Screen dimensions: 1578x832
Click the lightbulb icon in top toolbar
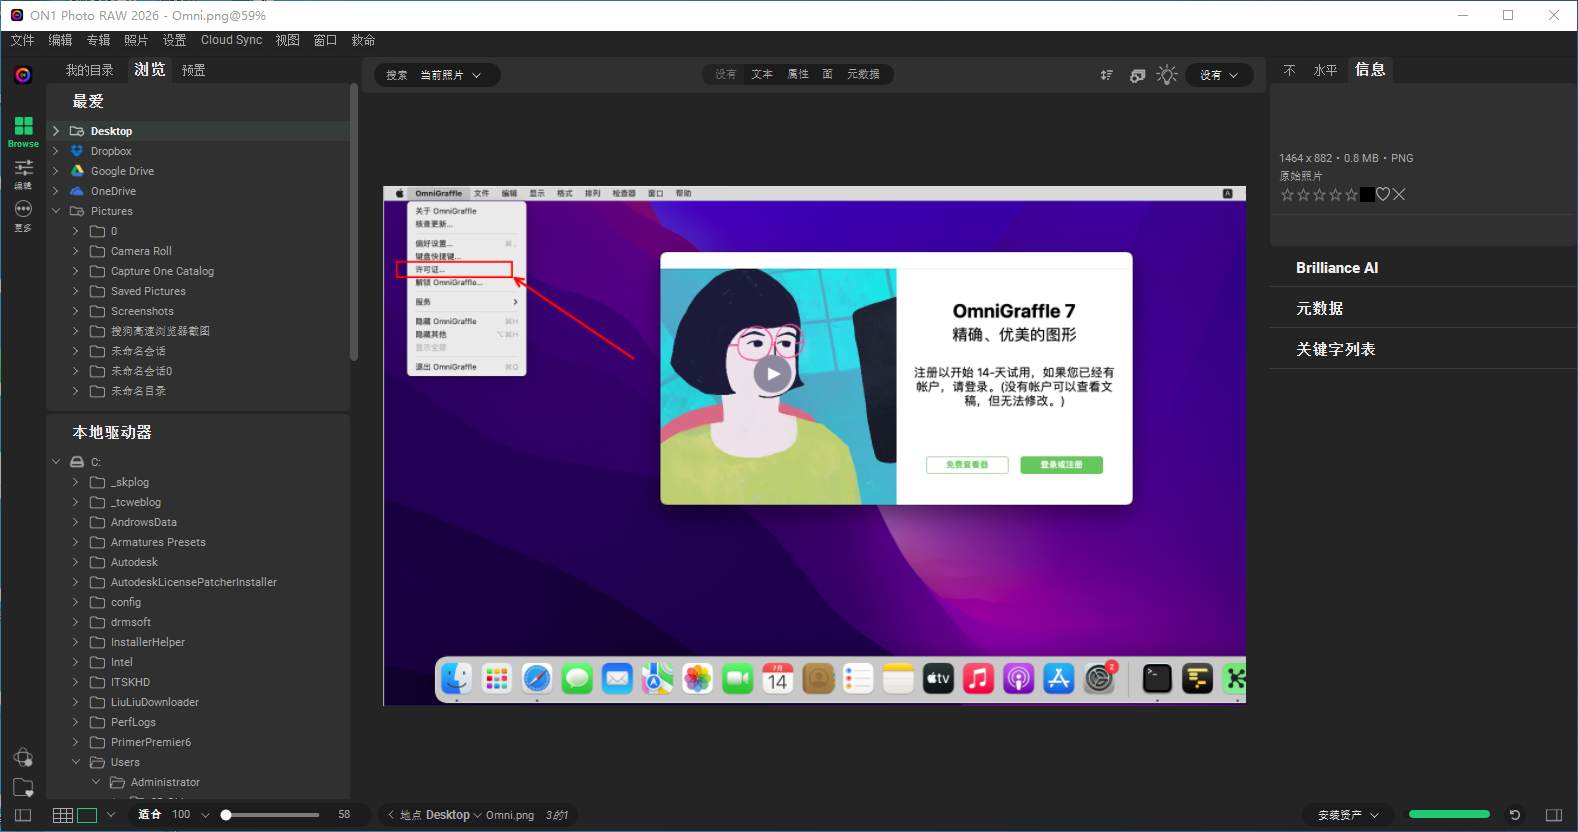coord(1166,75)
